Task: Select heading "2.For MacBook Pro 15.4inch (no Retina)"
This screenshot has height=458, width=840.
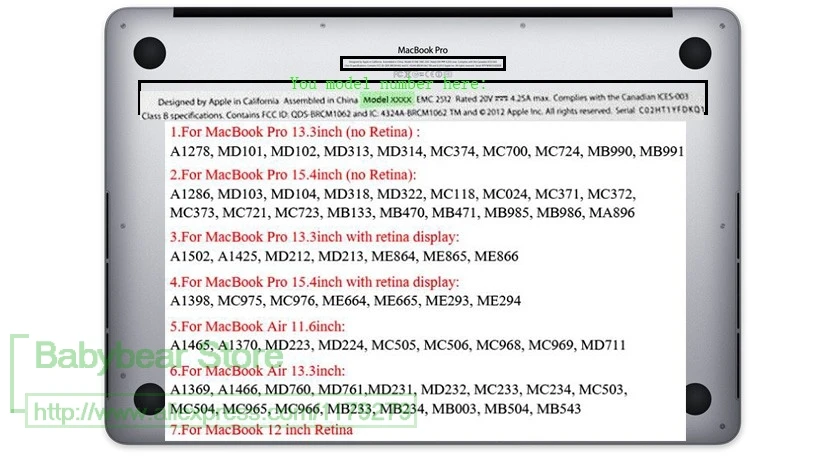Action: point(292,175)
